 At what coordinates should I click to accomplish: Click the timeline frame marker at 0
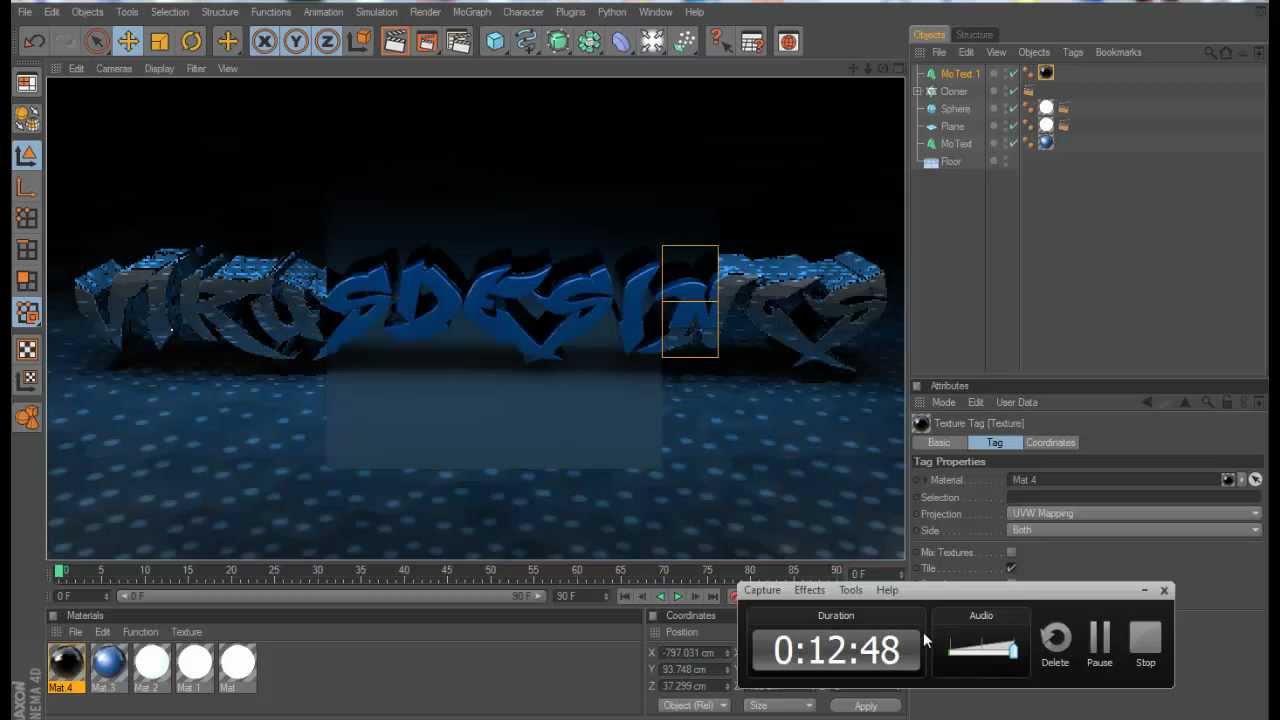coord(61,571)
